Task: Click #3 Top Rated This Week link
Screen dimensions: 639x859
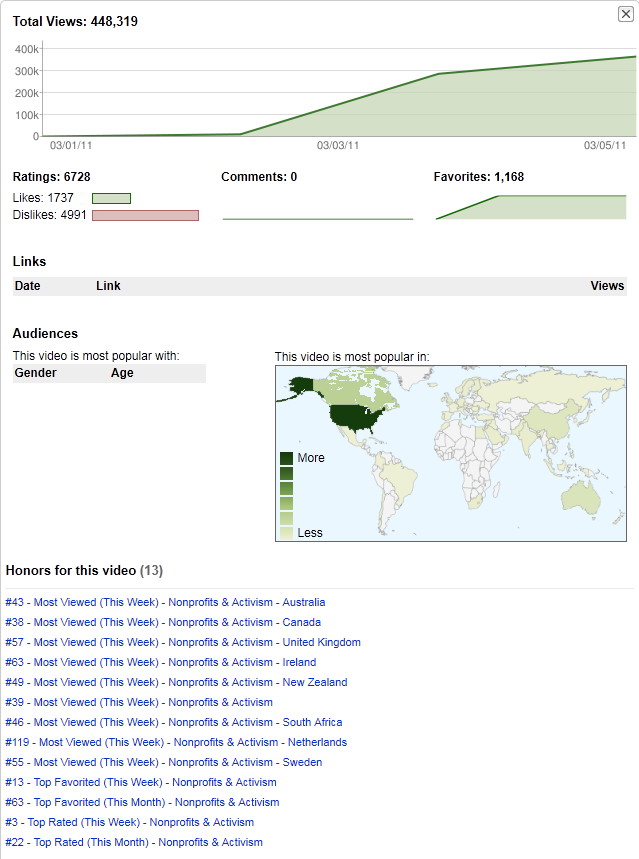Action: [x=129, y=822]
